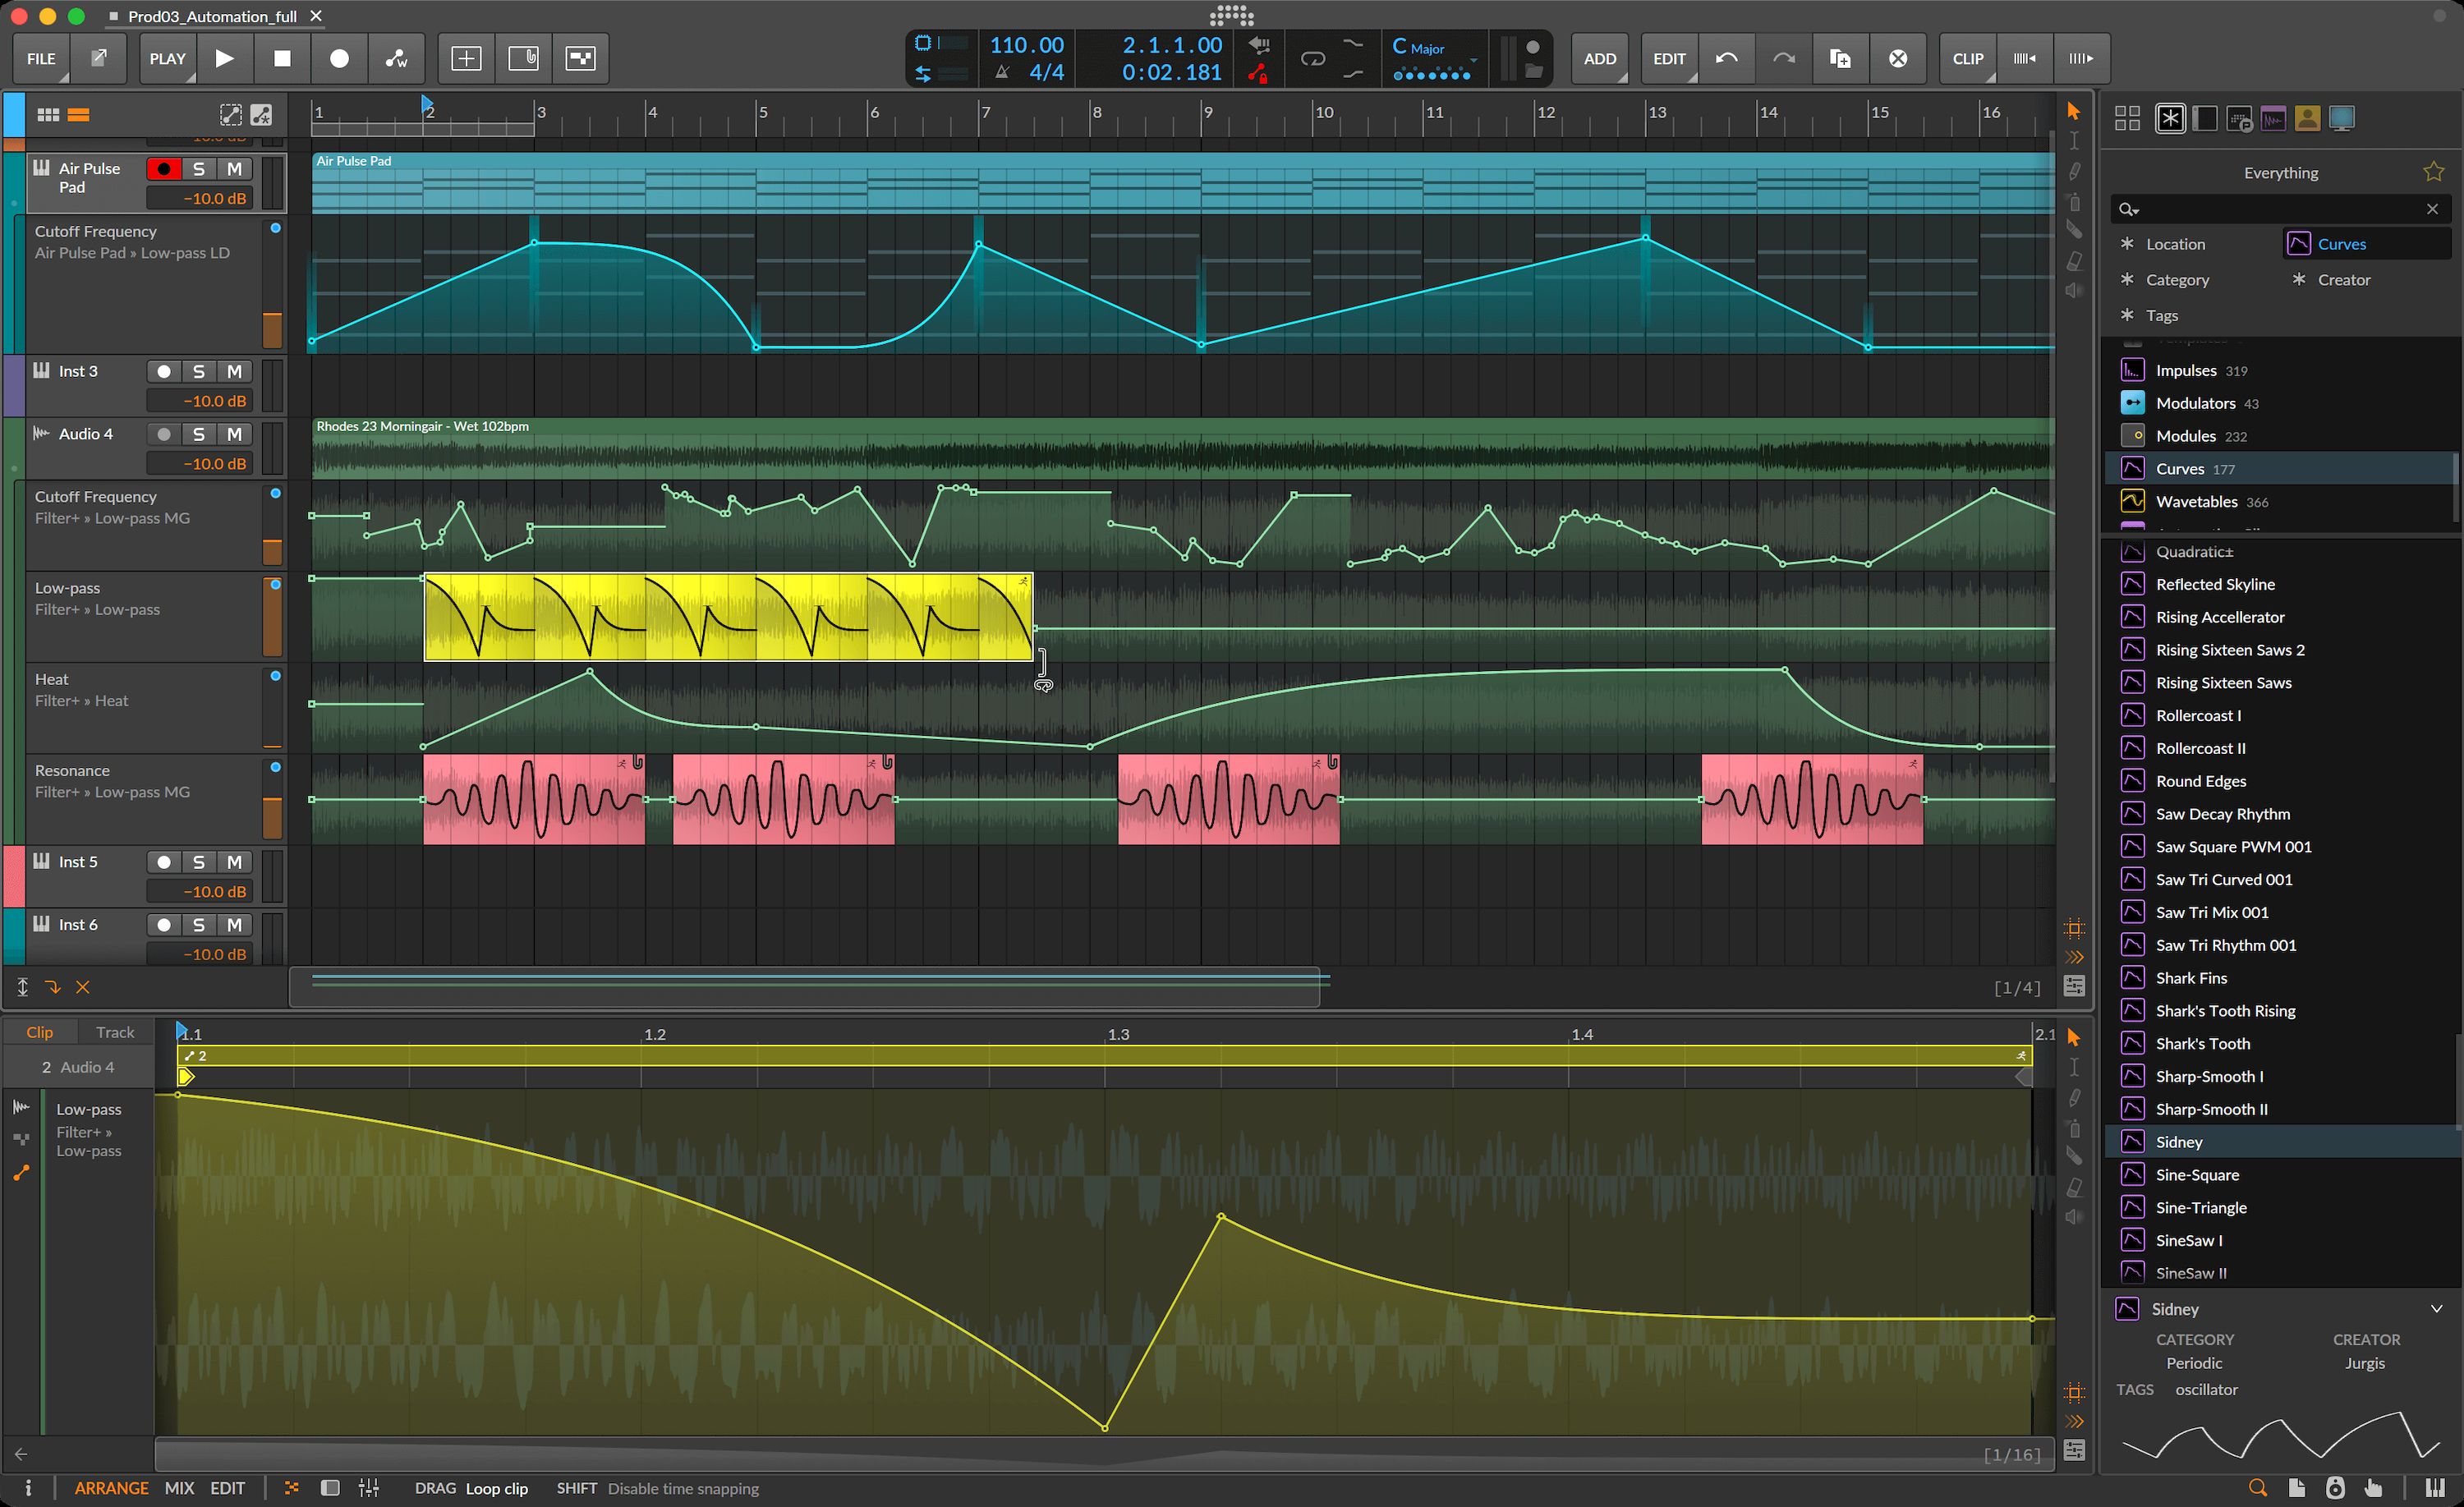Mark the browser search as favorite with the star icon
This screenshot has width=2464, height=1507.
click(2433, 171)
